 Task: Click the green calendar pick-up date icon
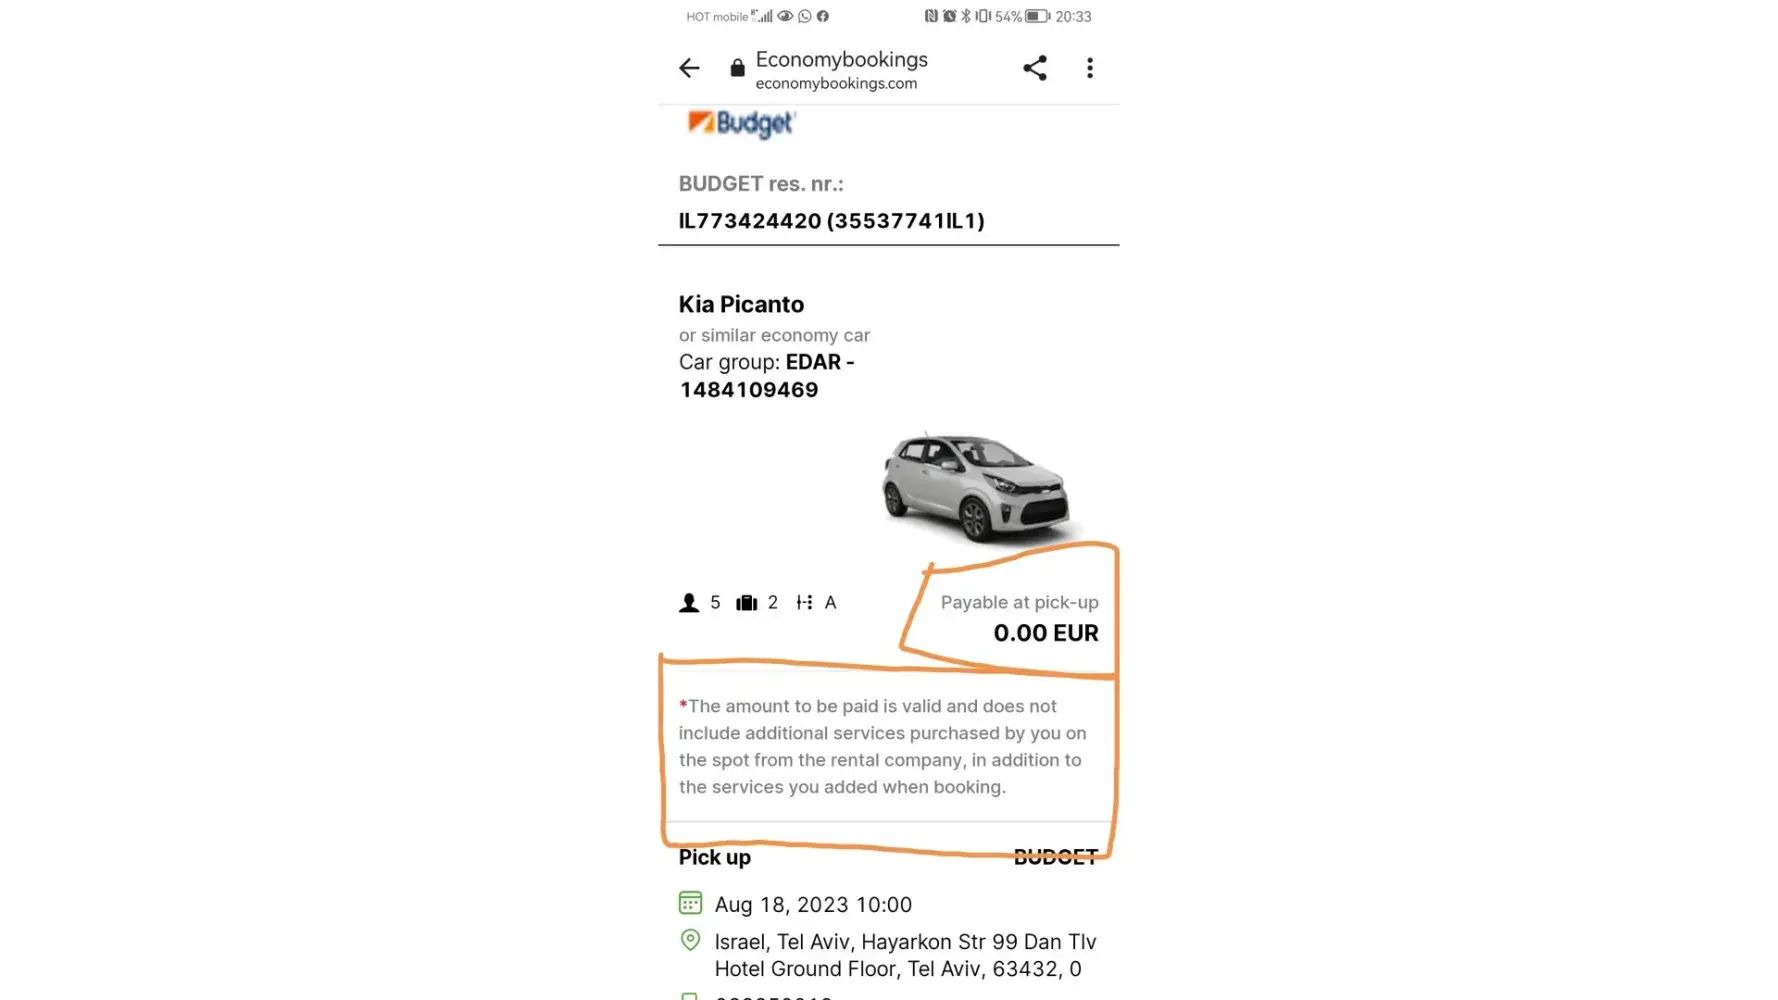coord(690,903)
